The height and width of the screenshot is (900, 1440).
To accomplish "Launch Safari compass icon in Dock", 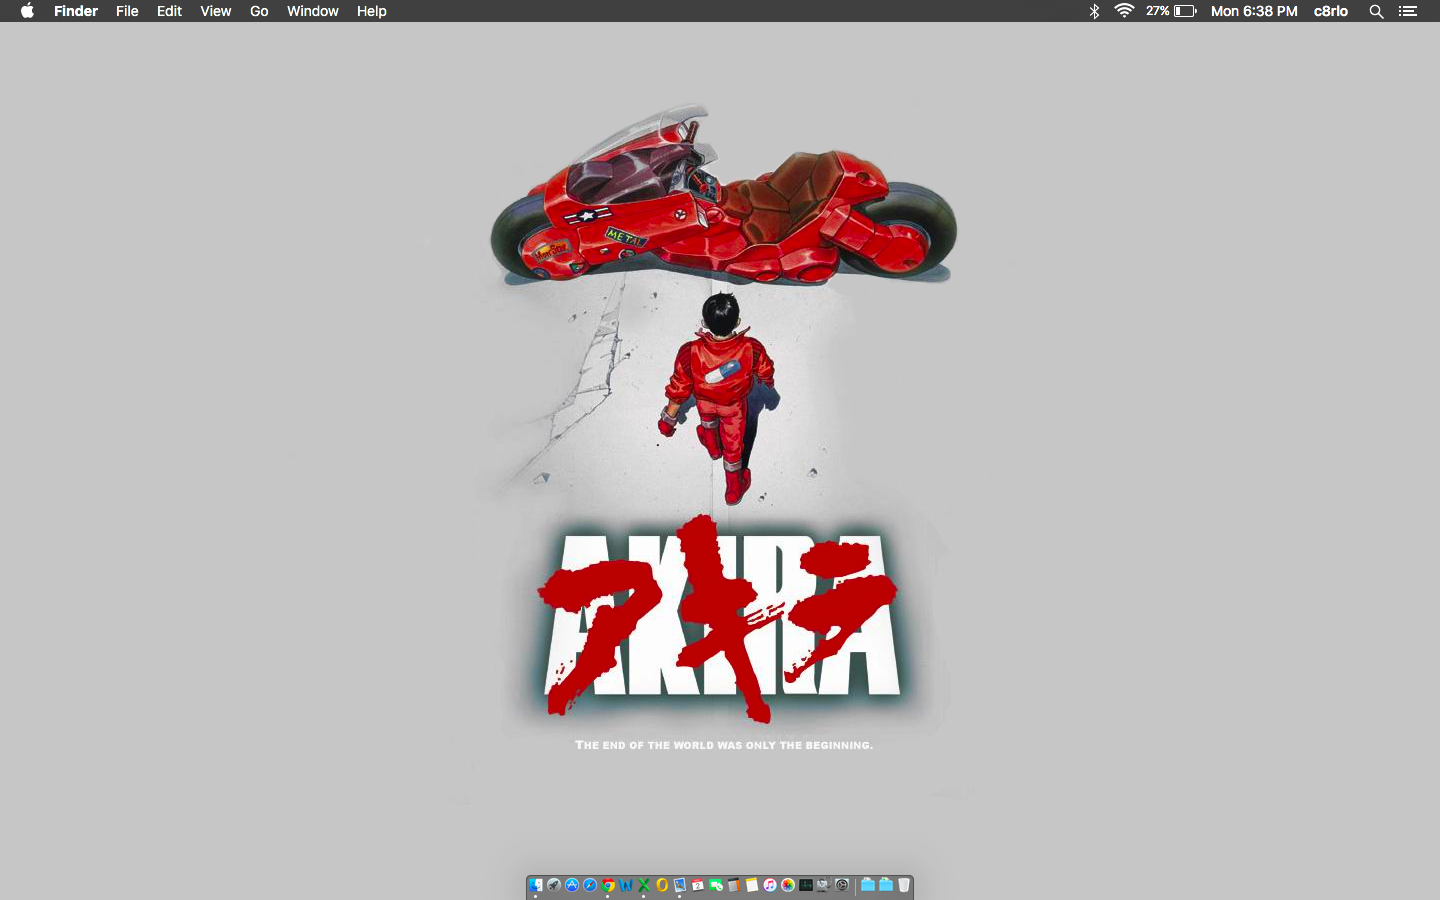I will (x=590, y=885).
